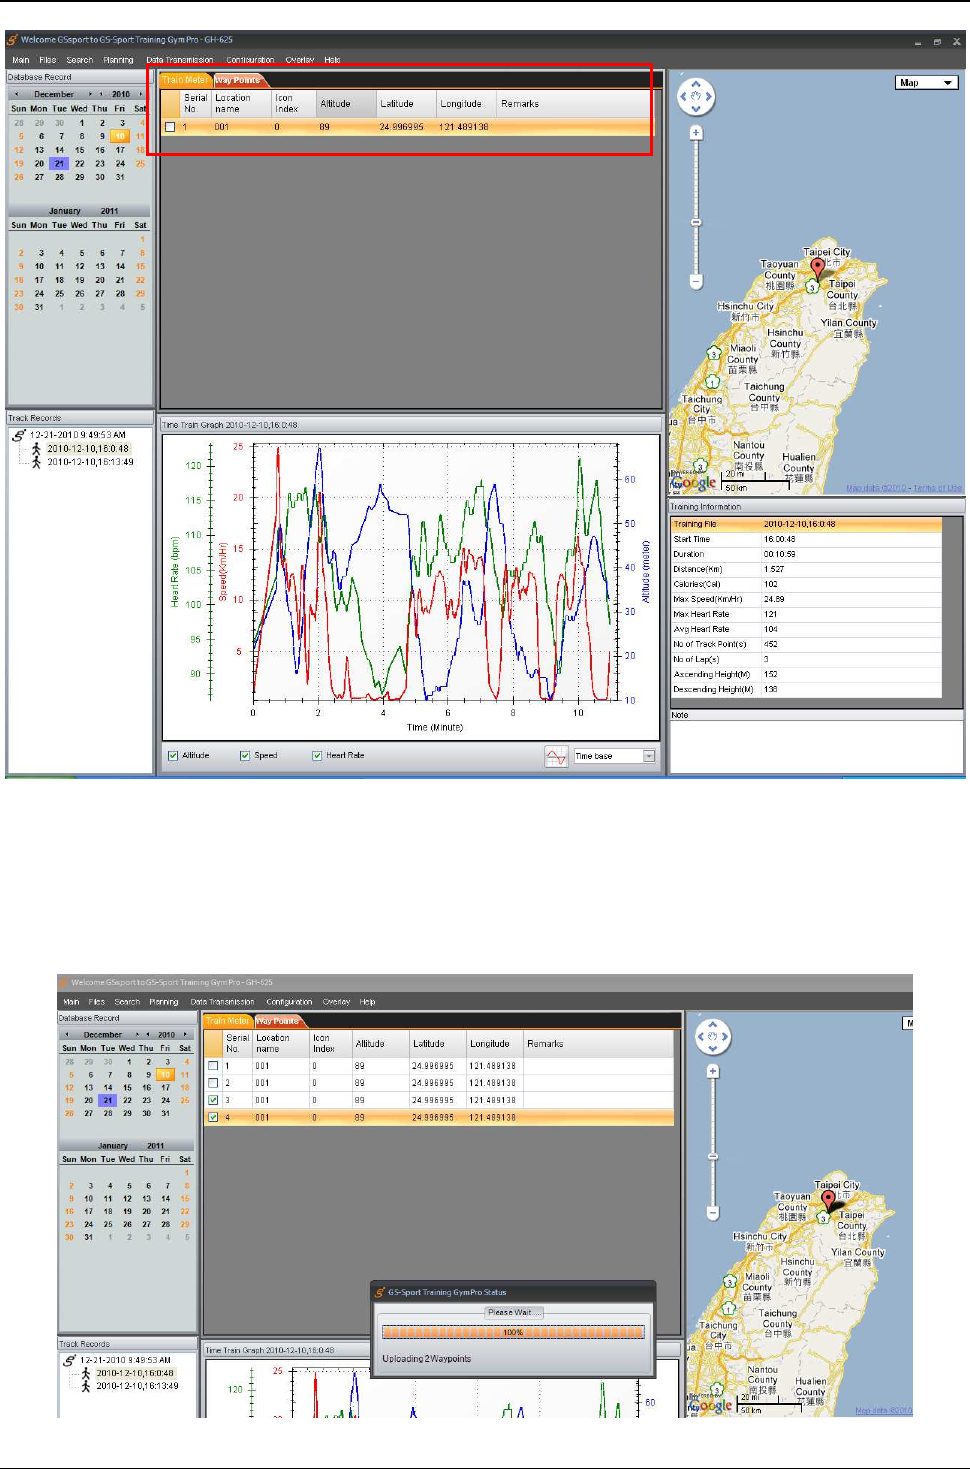Go to previous month in upper window calendar
The width and height of the screenshot is (970, 1469).
click(x=16, y=94)
